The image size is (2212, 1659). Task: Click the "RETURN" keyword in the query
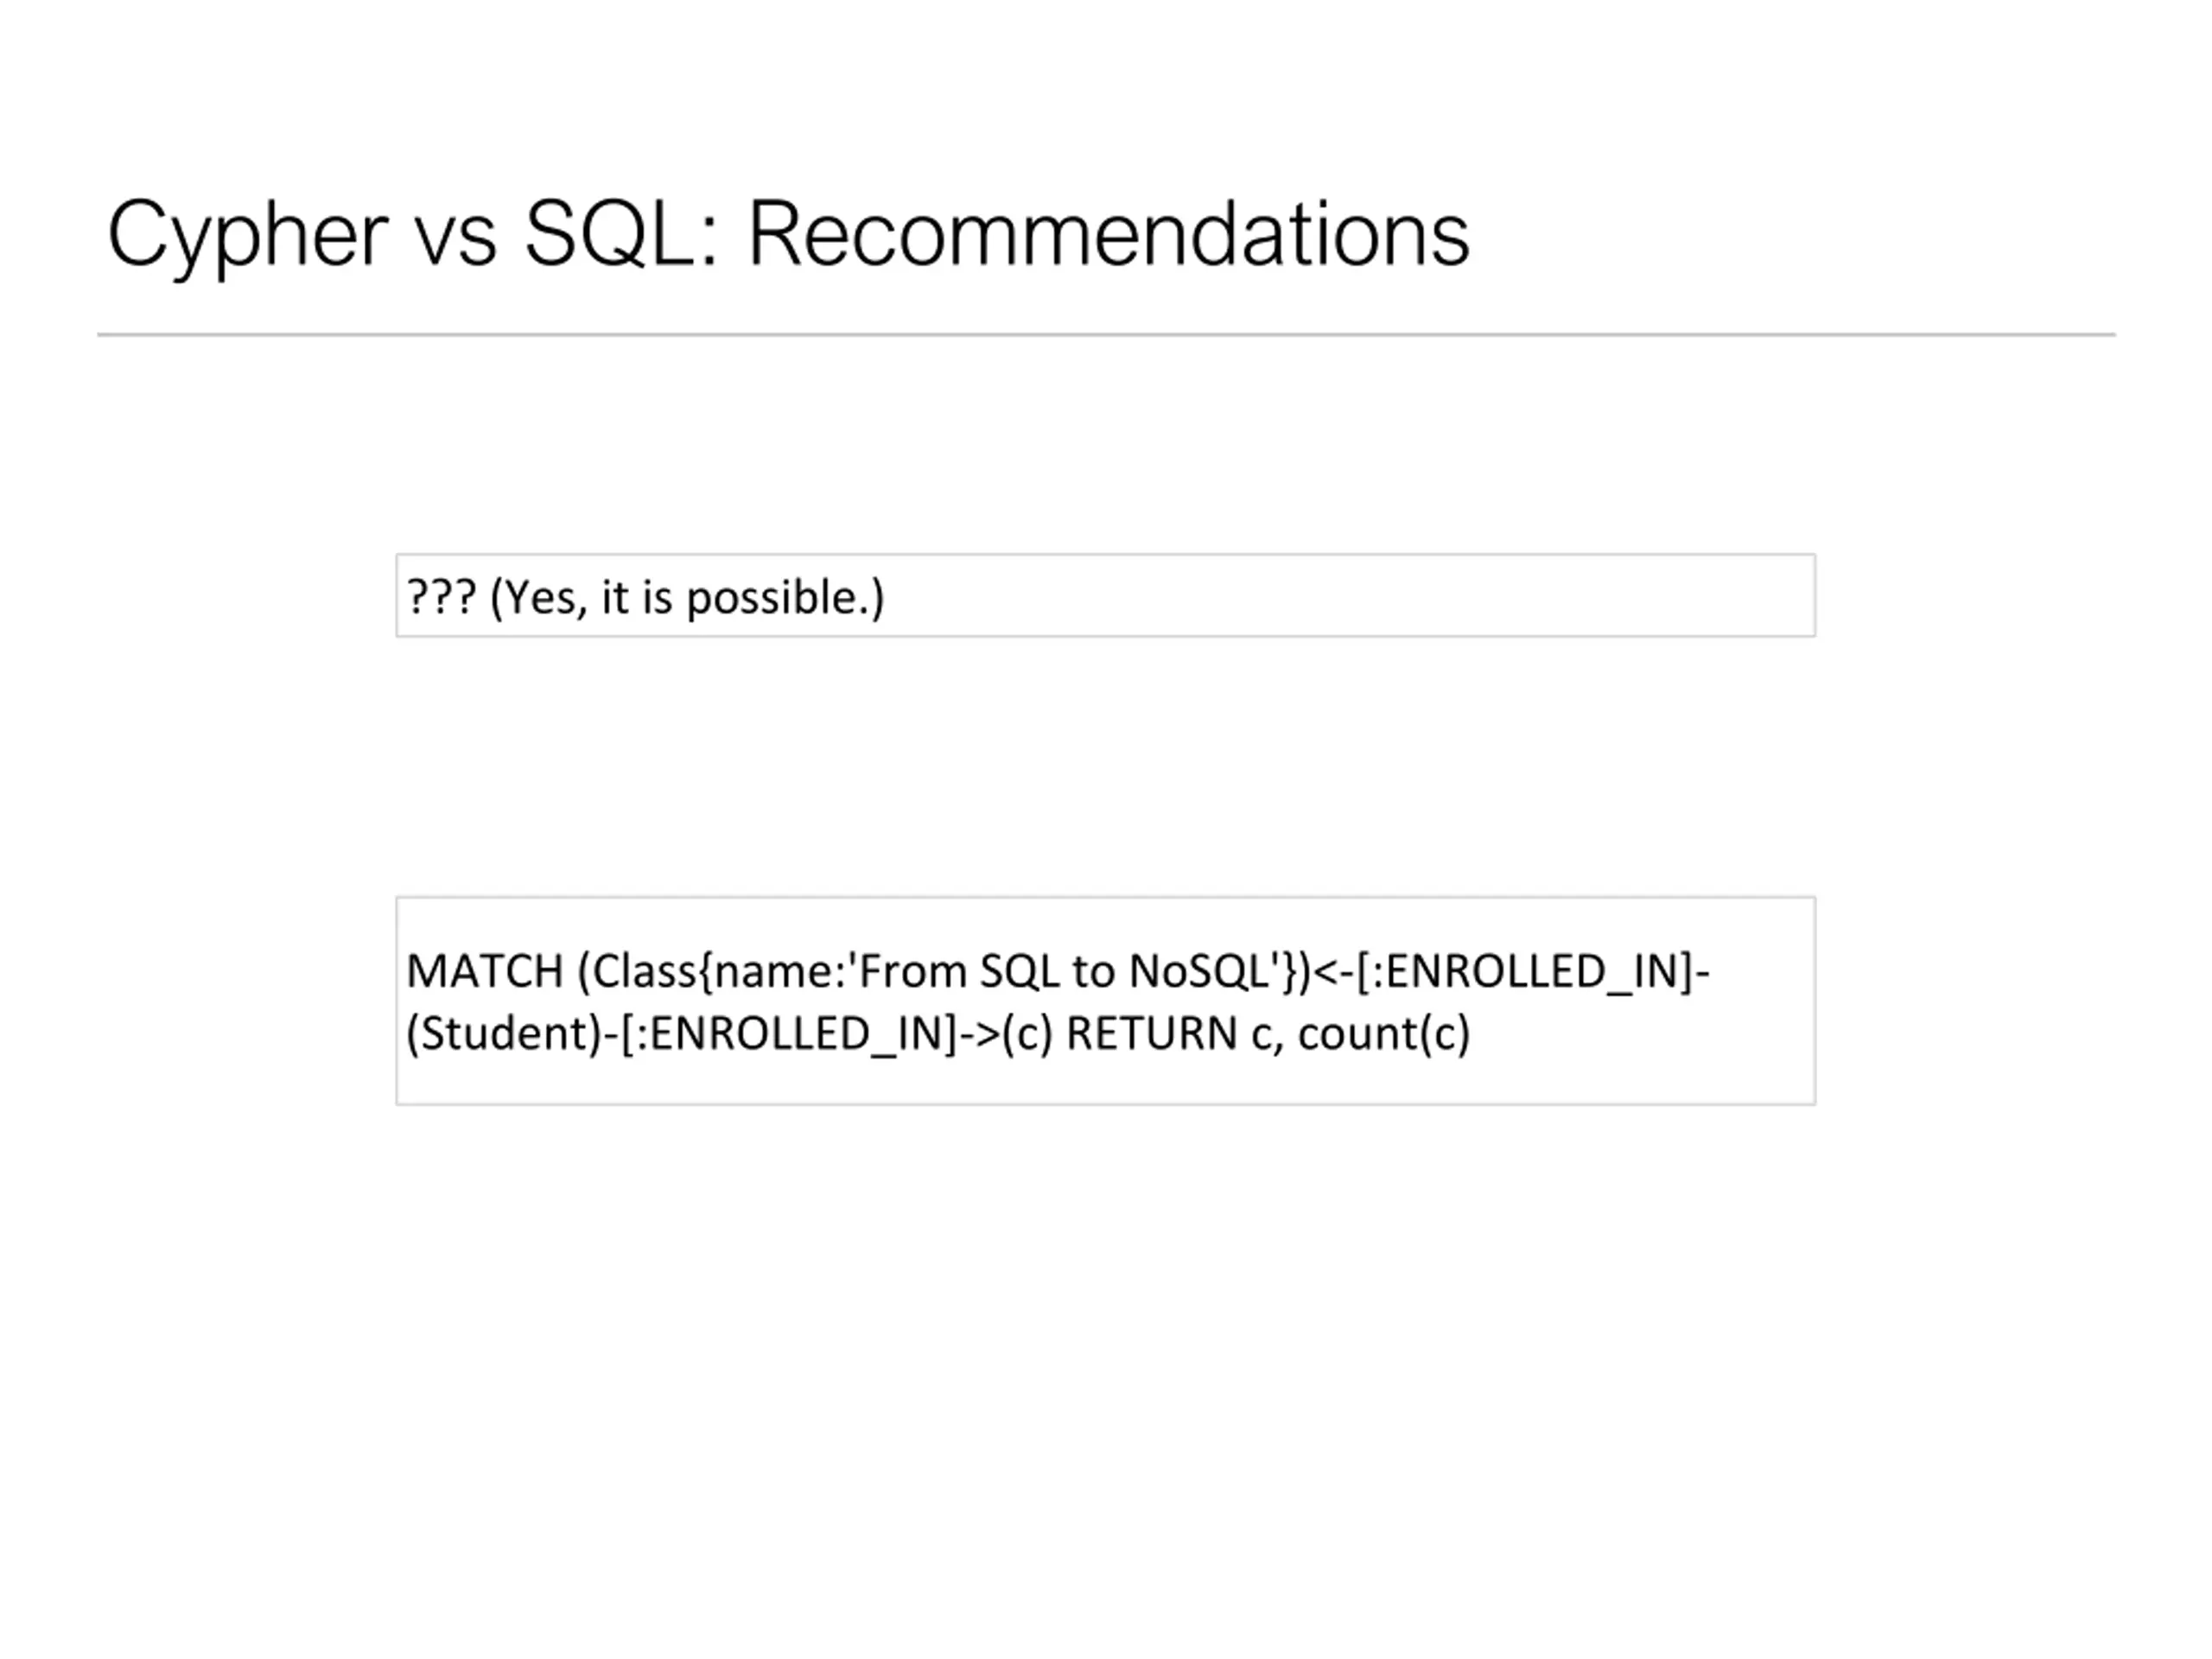pyautogui.click(x=1152, y=1034)
